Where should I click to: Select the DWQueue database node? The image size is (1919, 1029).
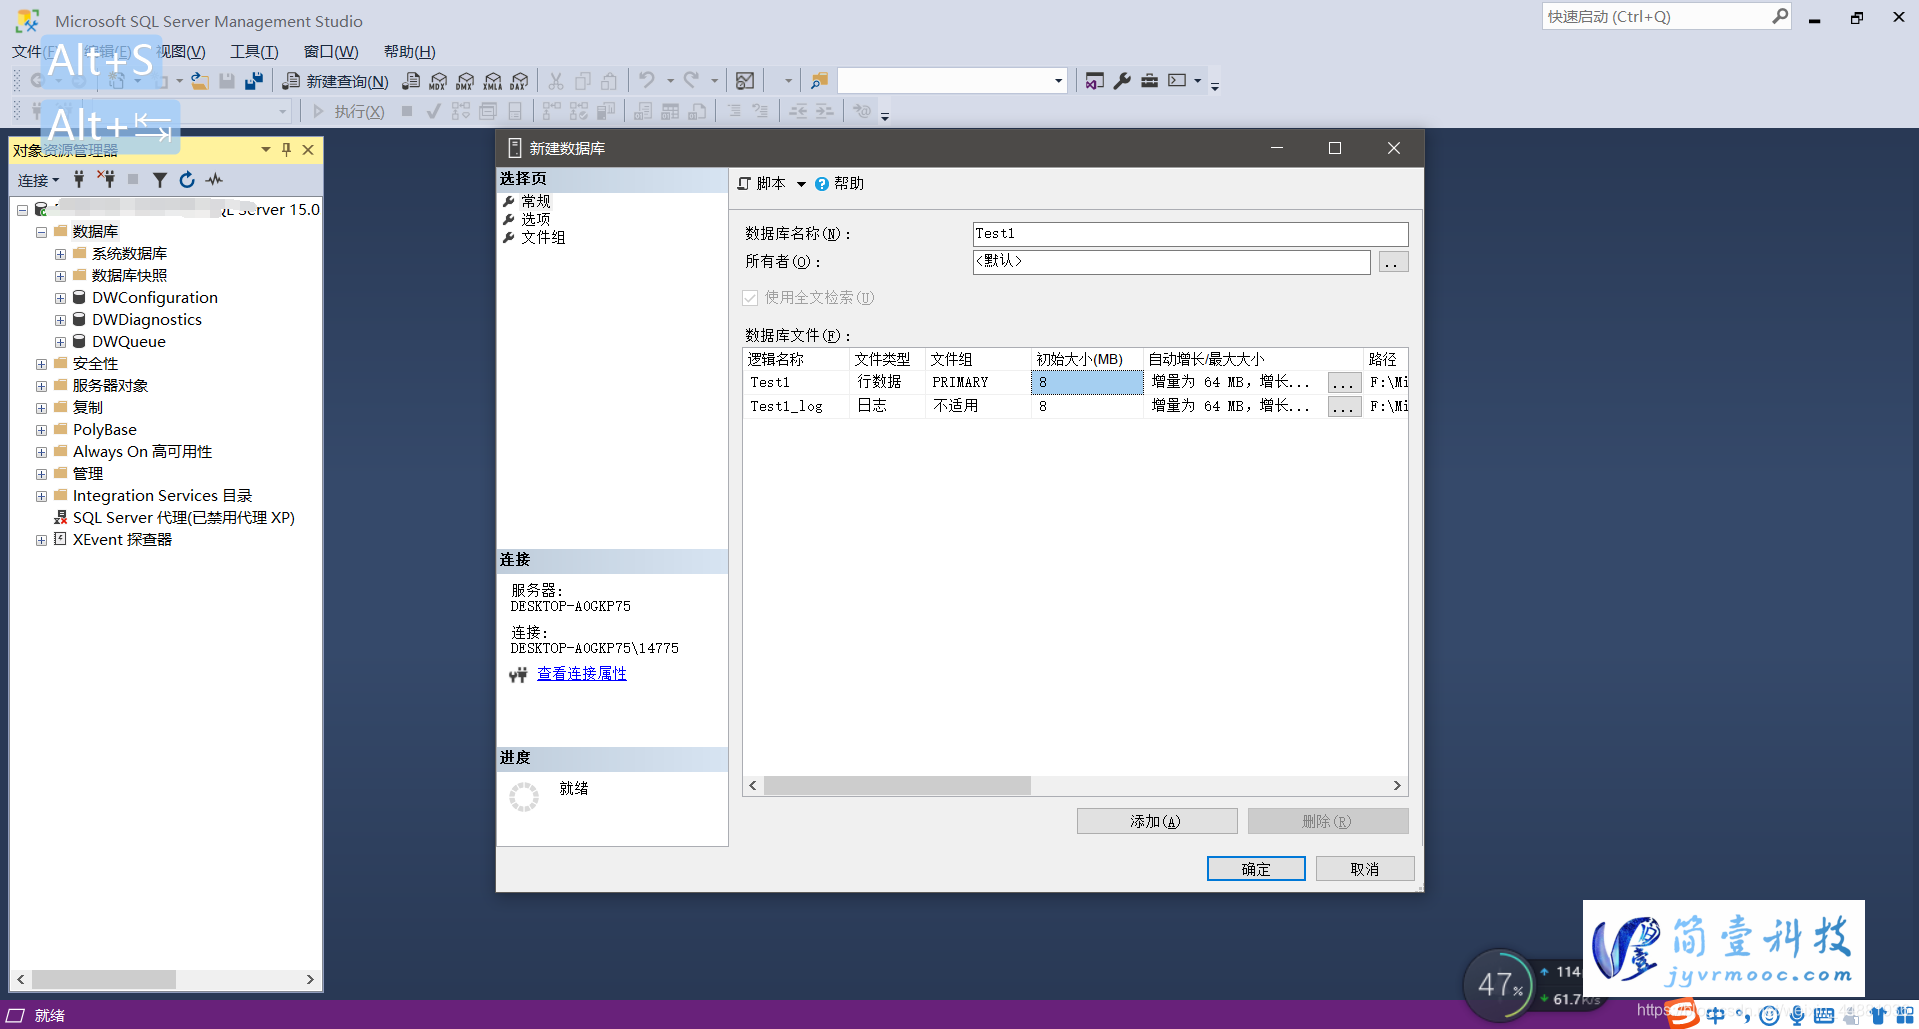point(129,342)
